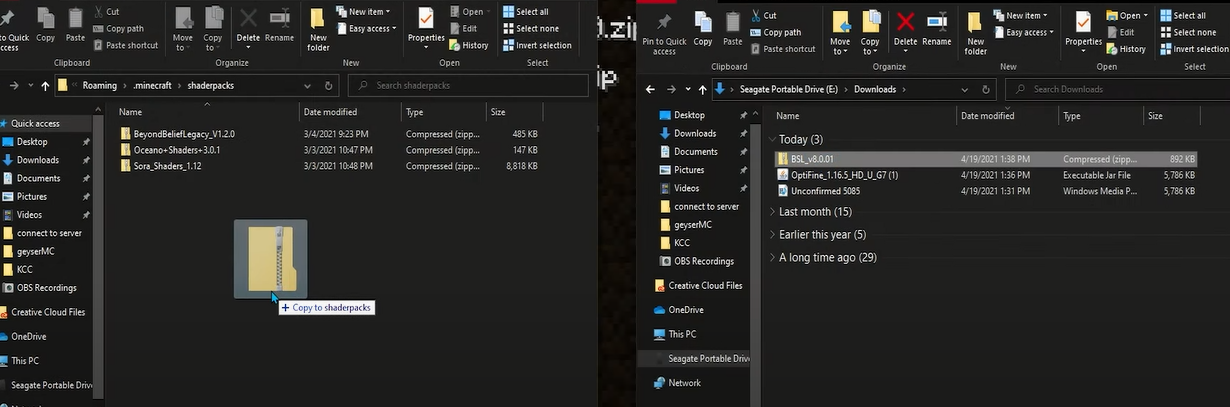Click Copy path in the Downloads window
The image size is (1230, 407).
tap(775, 32)
